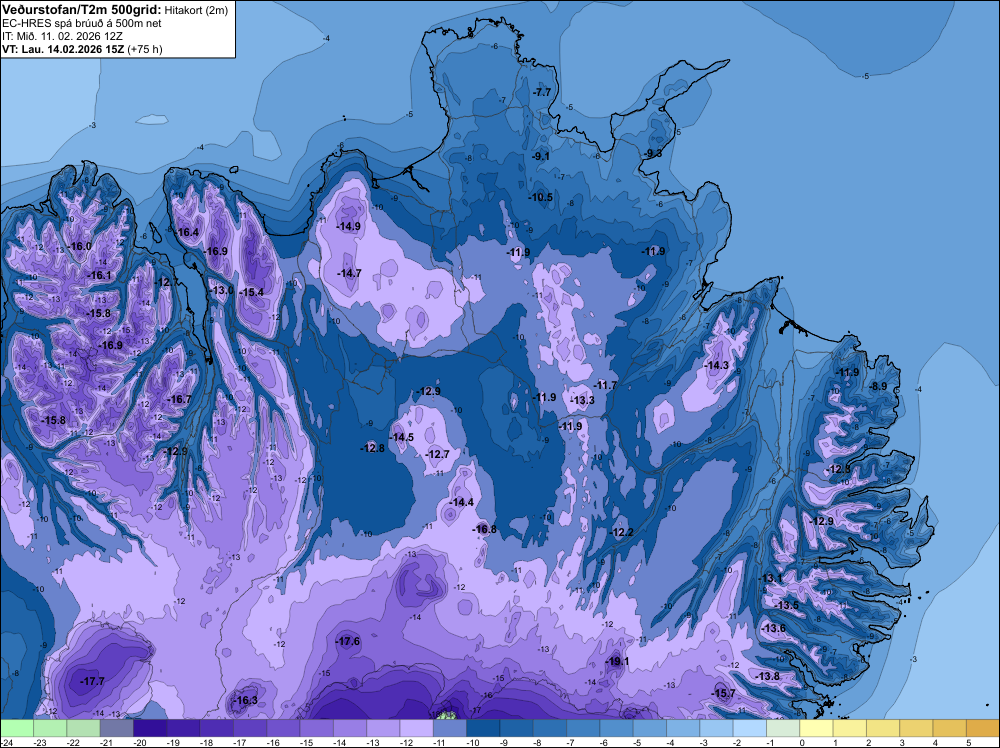Screen dimensions: 1000x748
Task: Pick the 3 yellow-tan legend swatch
Action: tap(916, 728)
